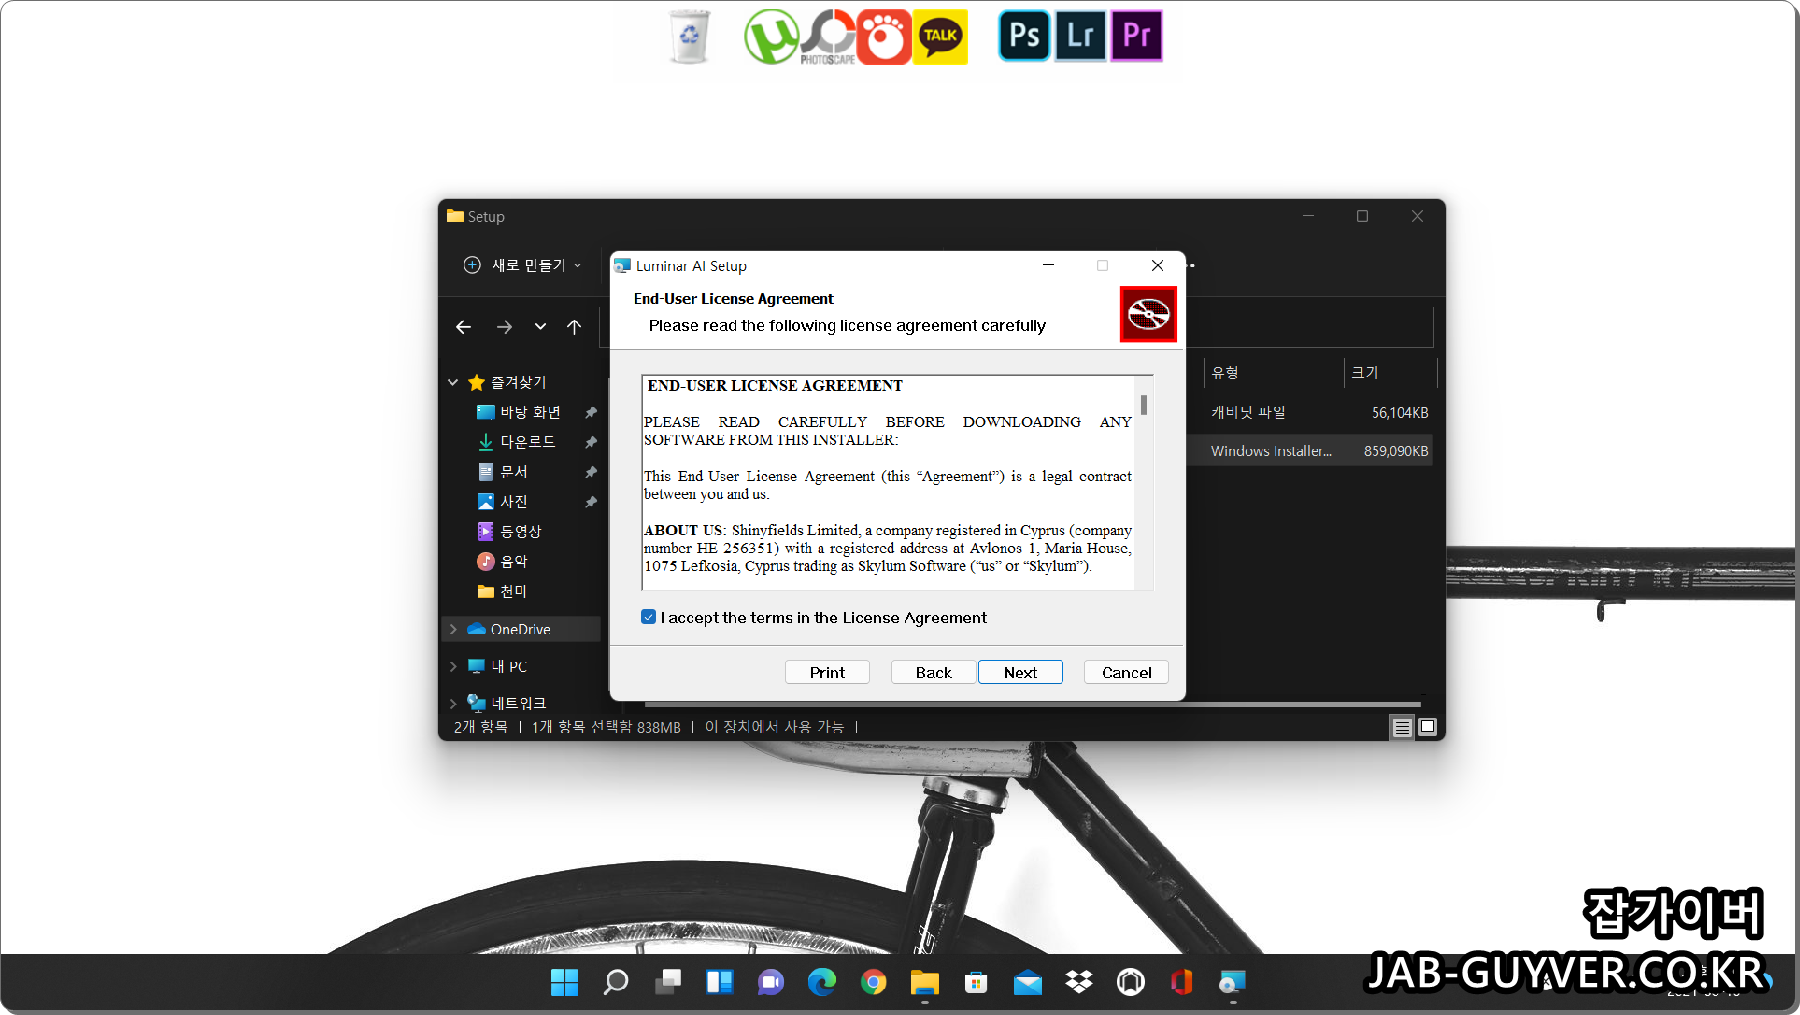Cancel the Luminar AI Setup
The height and width of the screenshot is (1015, 1800).
1126,672
